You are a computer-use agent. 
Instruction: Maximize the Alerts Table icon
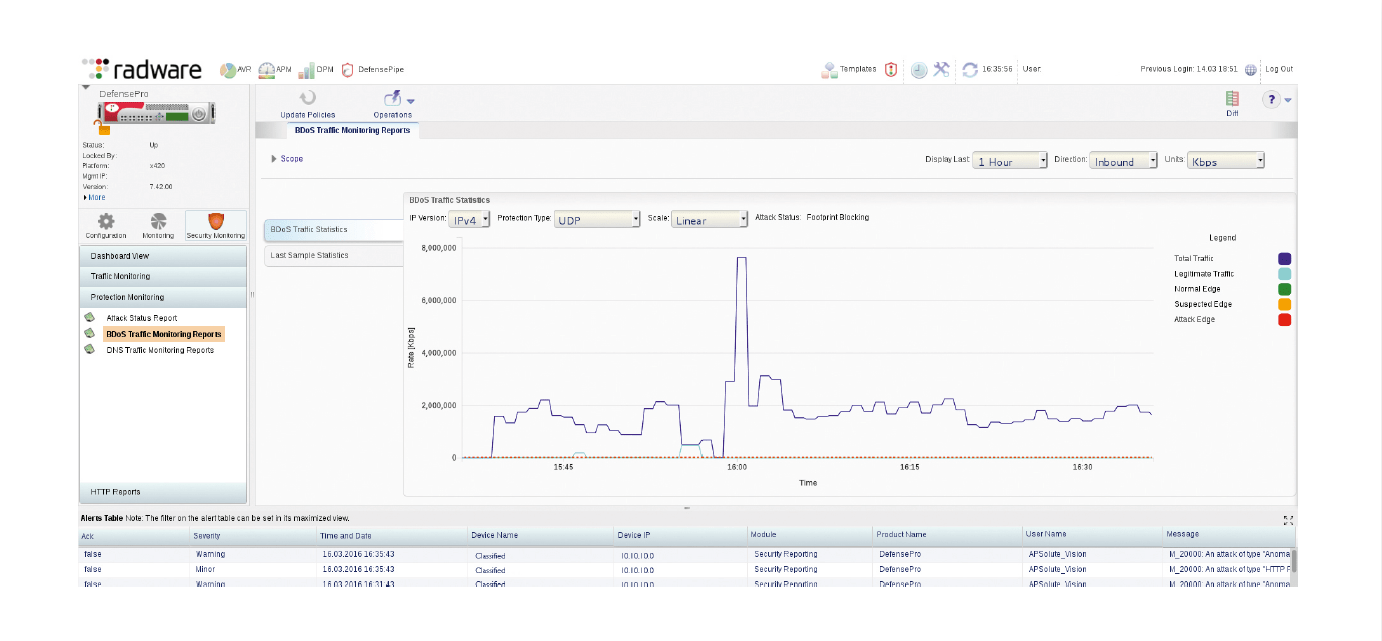click(1288, 520)
